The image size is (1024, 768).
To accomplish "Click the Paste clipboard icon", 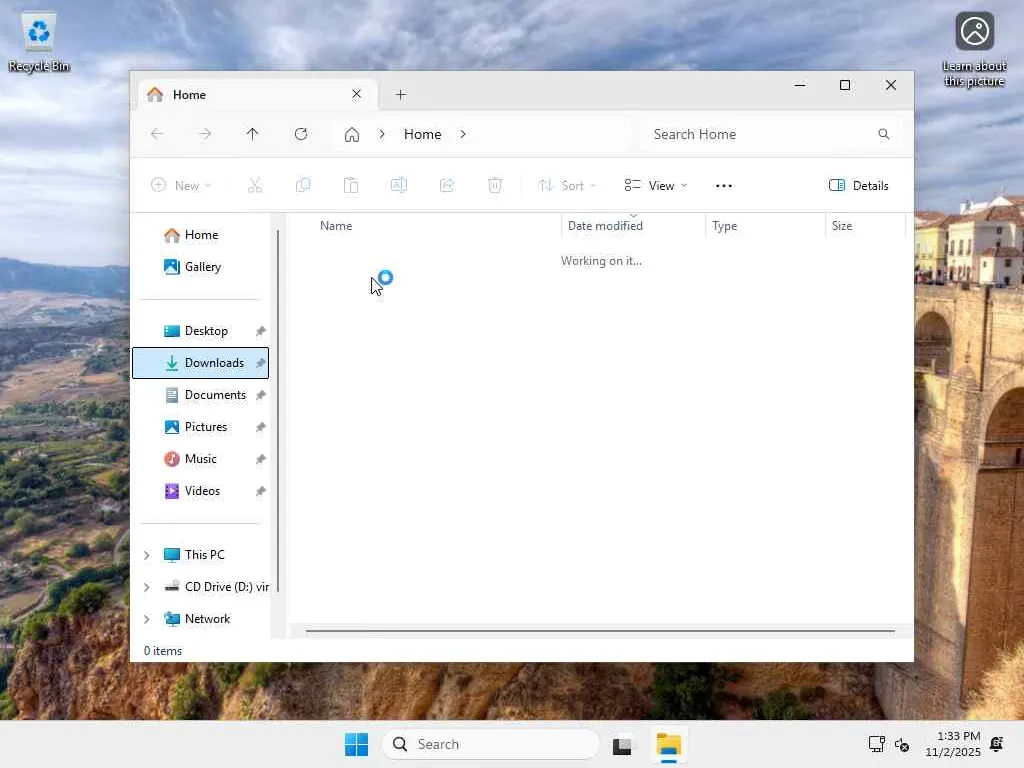I will pos(351,185).
